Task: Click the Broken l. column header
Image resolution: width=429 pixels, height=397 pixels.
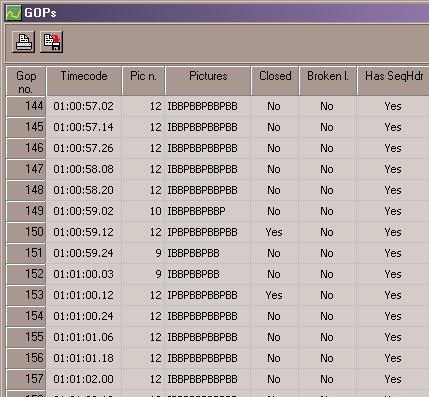Action: click(x=328, y=82)
